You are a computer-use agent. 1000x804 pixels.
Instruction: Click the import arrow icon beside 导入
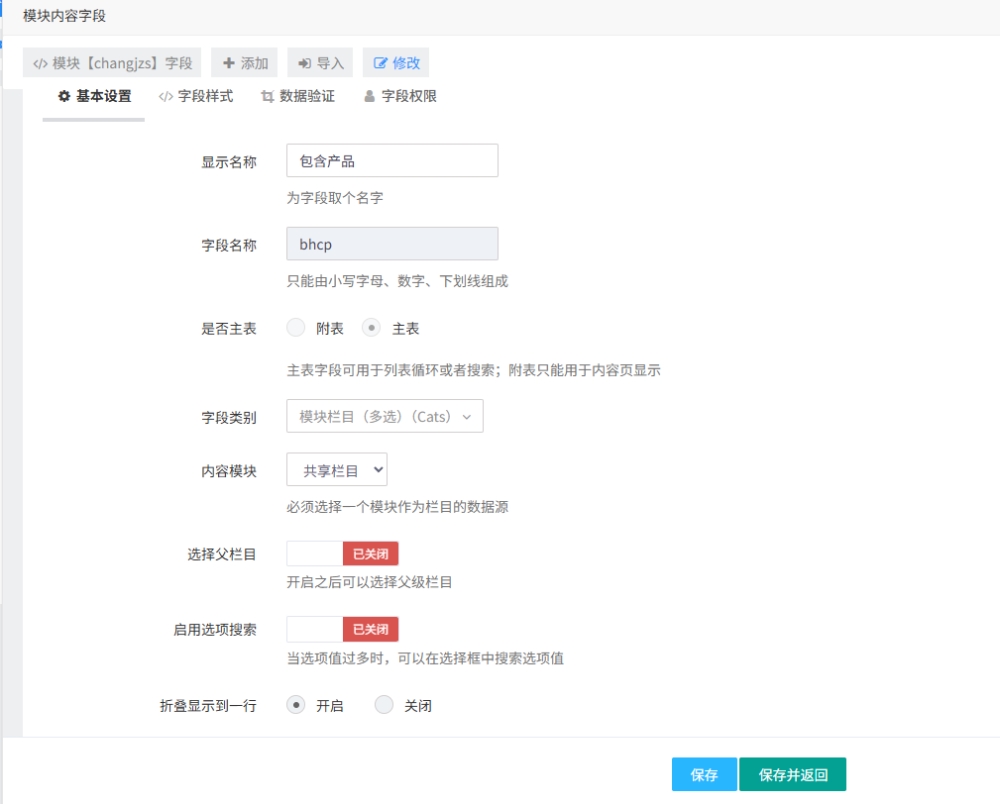point(304,63)
